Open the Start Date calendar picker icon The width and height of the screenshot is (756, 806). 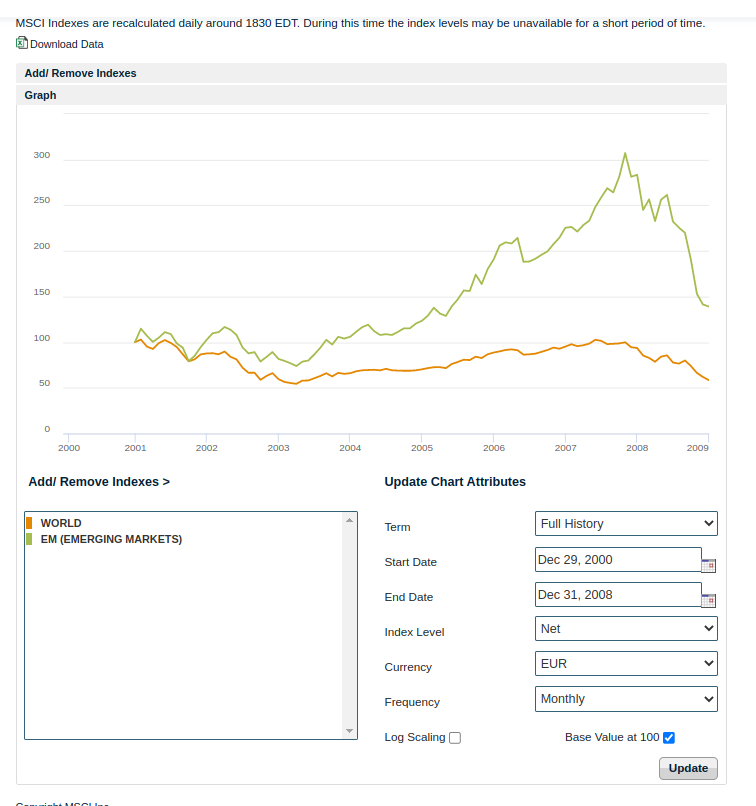(709, 565)
